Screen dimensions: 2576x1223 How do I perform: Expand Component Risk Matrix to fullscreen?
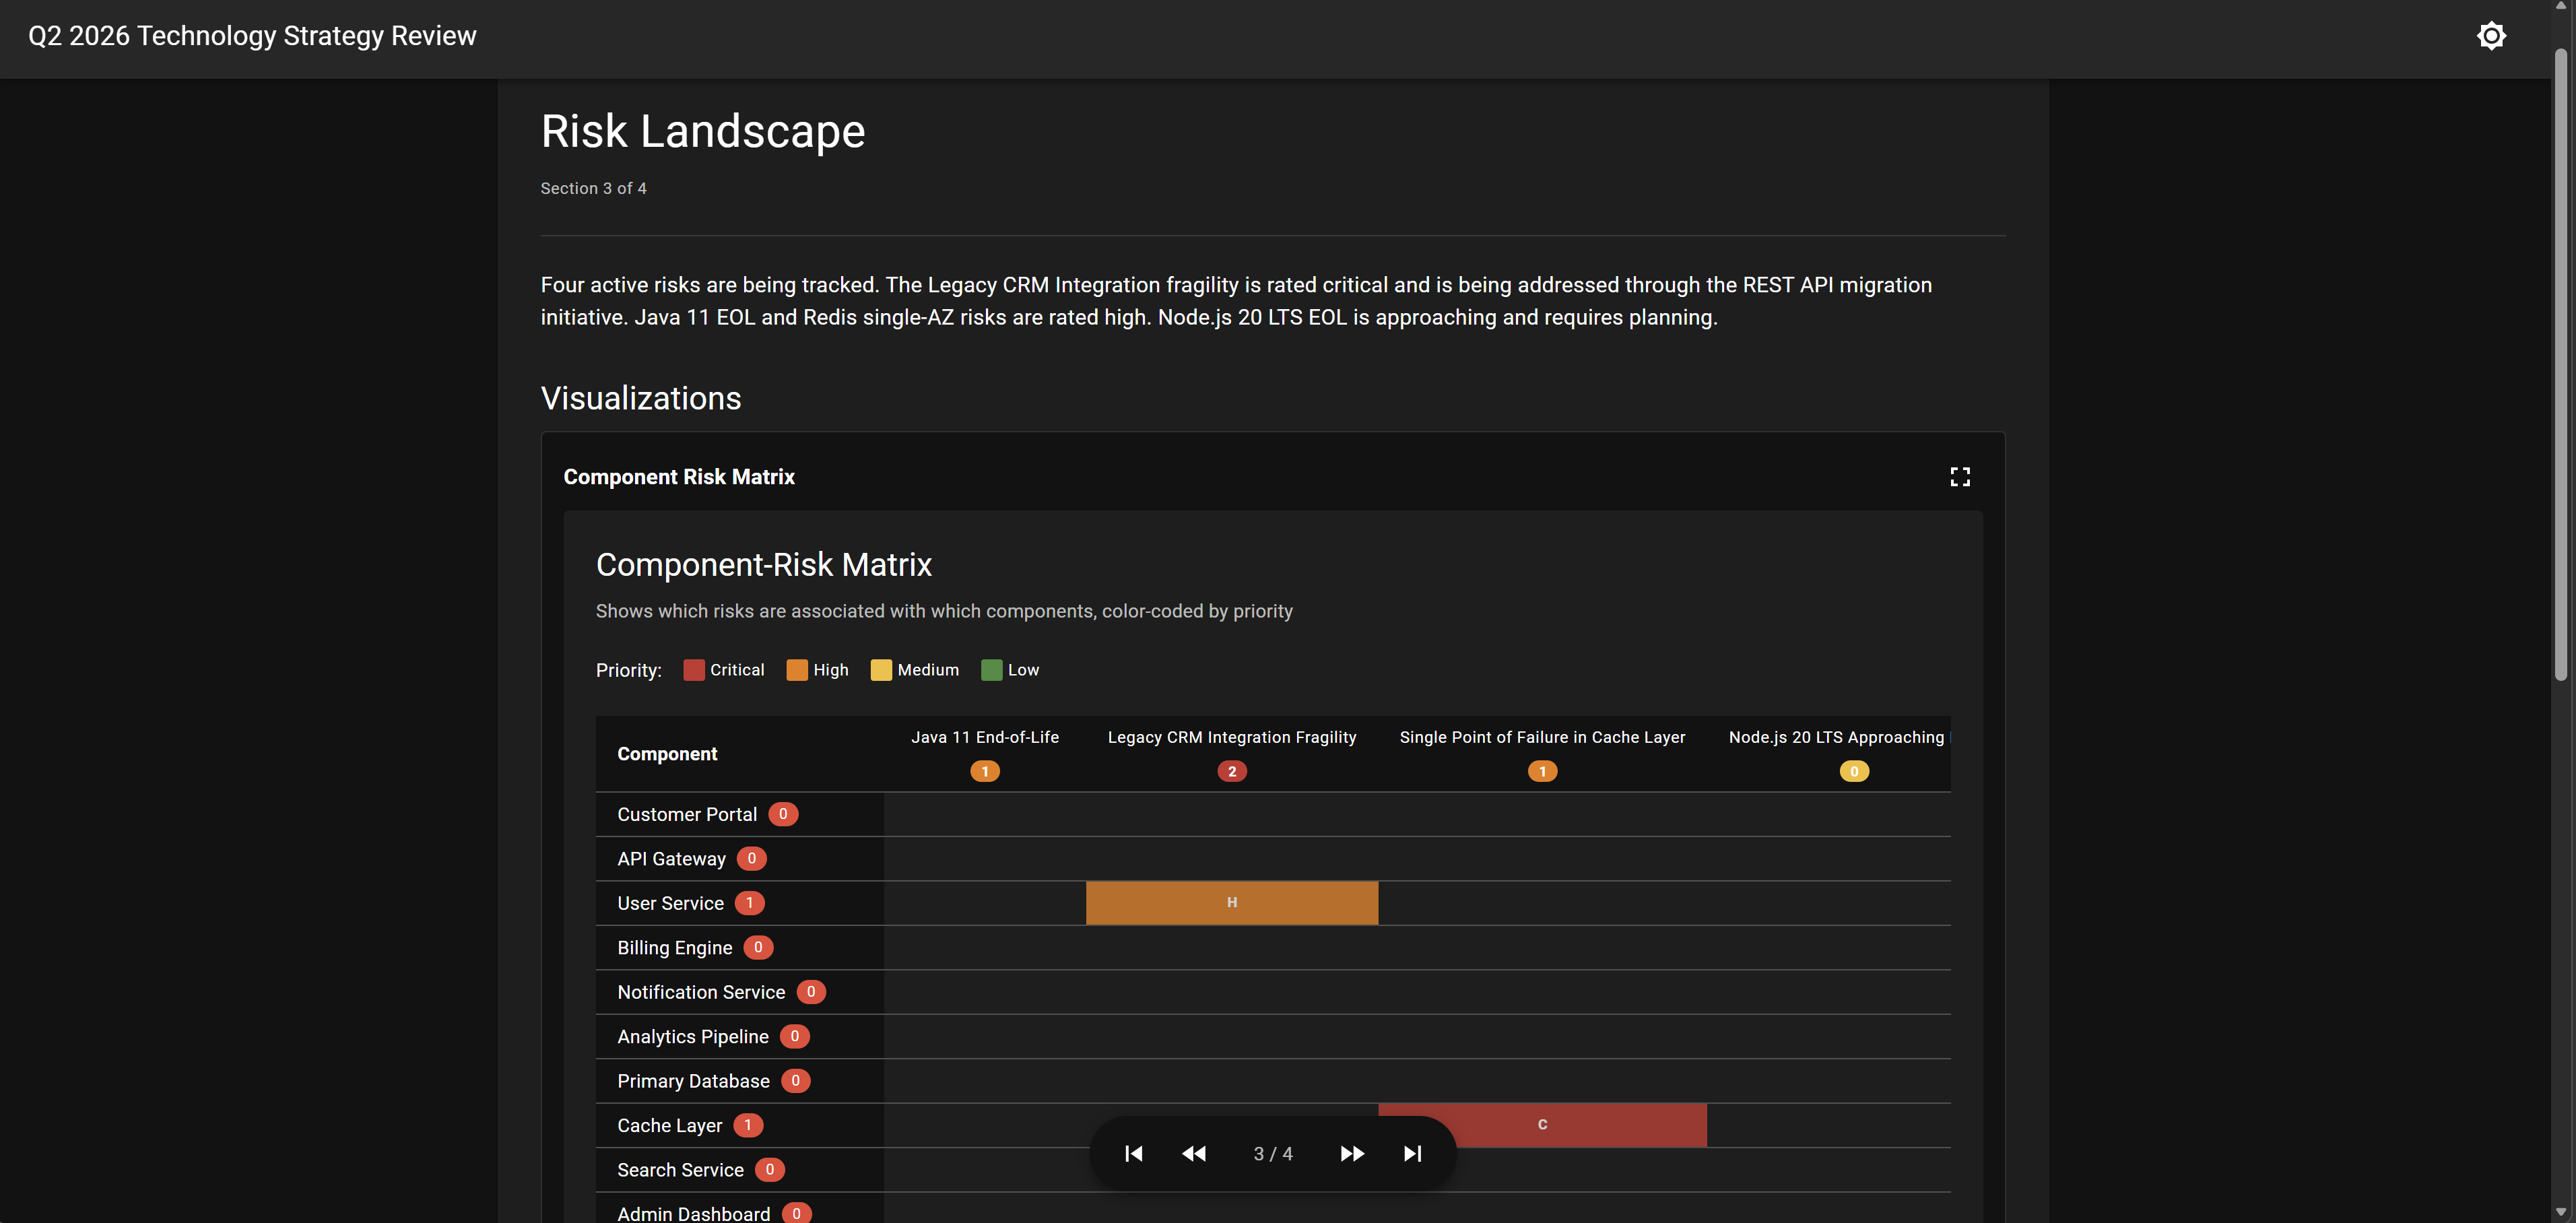click(x=1960, y=477)
